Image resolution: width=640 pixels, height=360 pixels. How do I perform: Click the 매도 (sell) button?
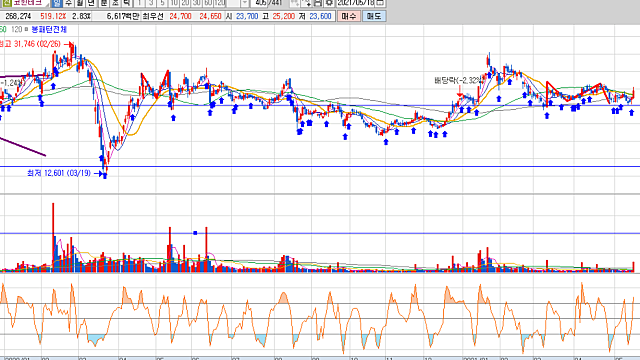374,16
